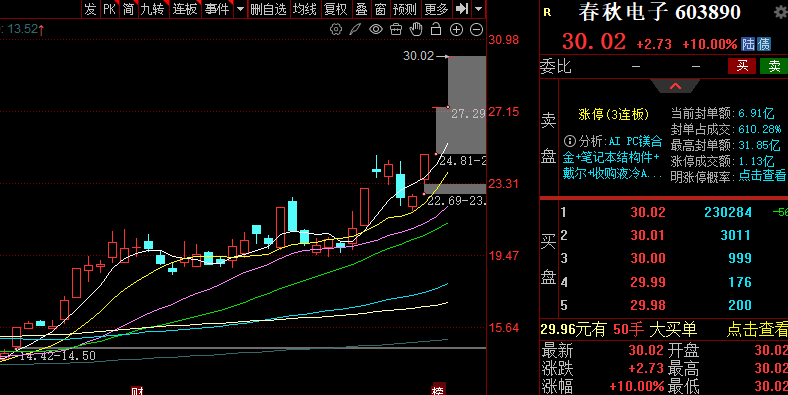Select buy level 5 price 29.98
The image size is (788, 395).
pos(648,305)
